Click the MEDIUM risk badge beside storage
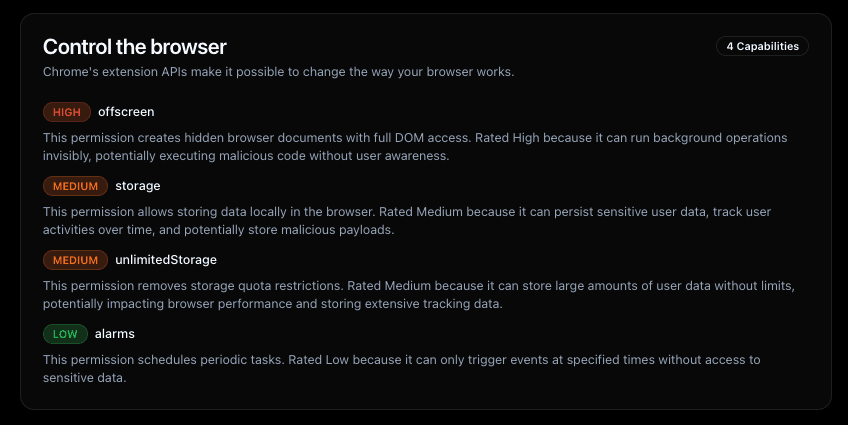Image resolution: width=848 pixels, height=425 pixels. click(75, 186)
